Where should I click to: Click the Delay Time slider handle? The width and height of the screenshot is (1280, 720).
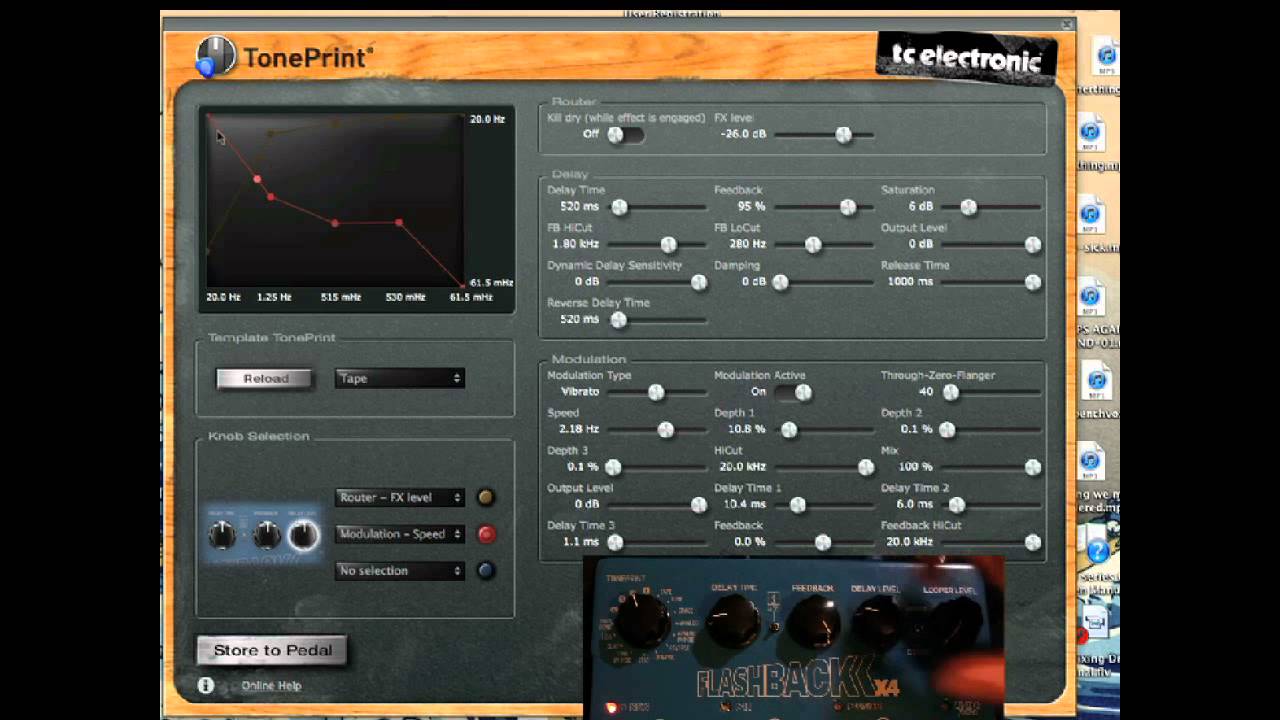pyautogui.click(x=620, y=207)
